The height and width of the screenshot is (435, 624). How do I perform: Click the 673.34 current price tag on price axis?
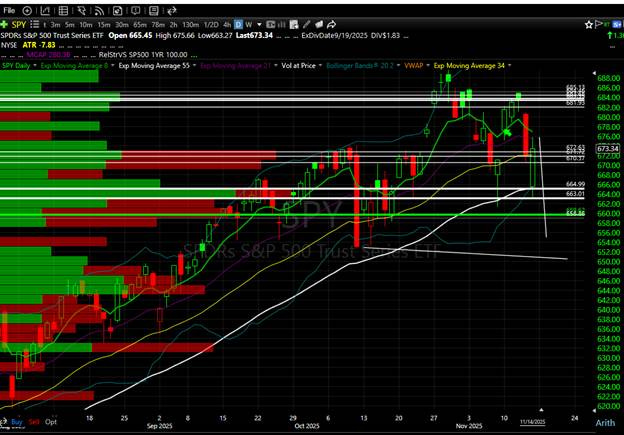coord(608,148)
